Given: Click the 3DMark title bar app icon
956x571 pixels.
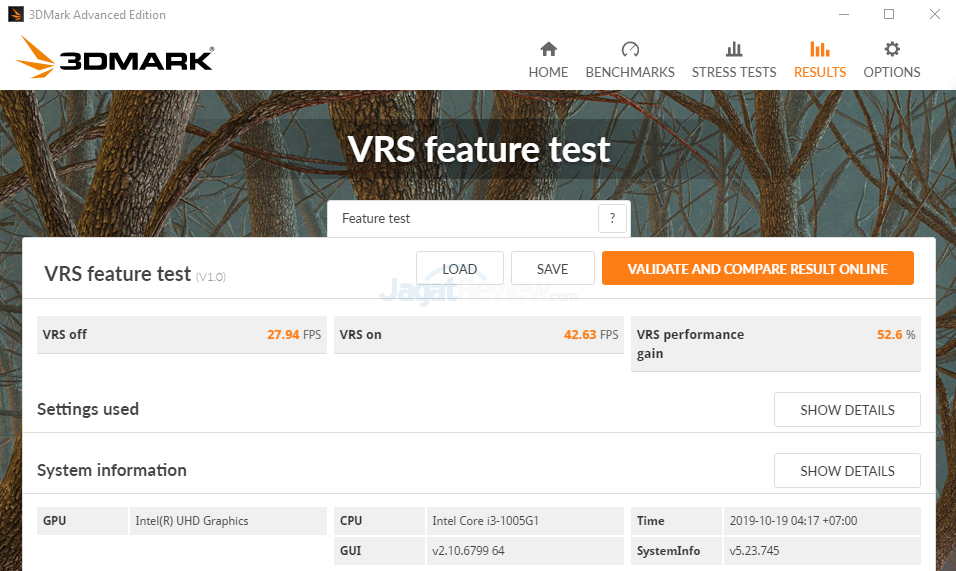Looking at the screenshot, I should pos(16,15).
